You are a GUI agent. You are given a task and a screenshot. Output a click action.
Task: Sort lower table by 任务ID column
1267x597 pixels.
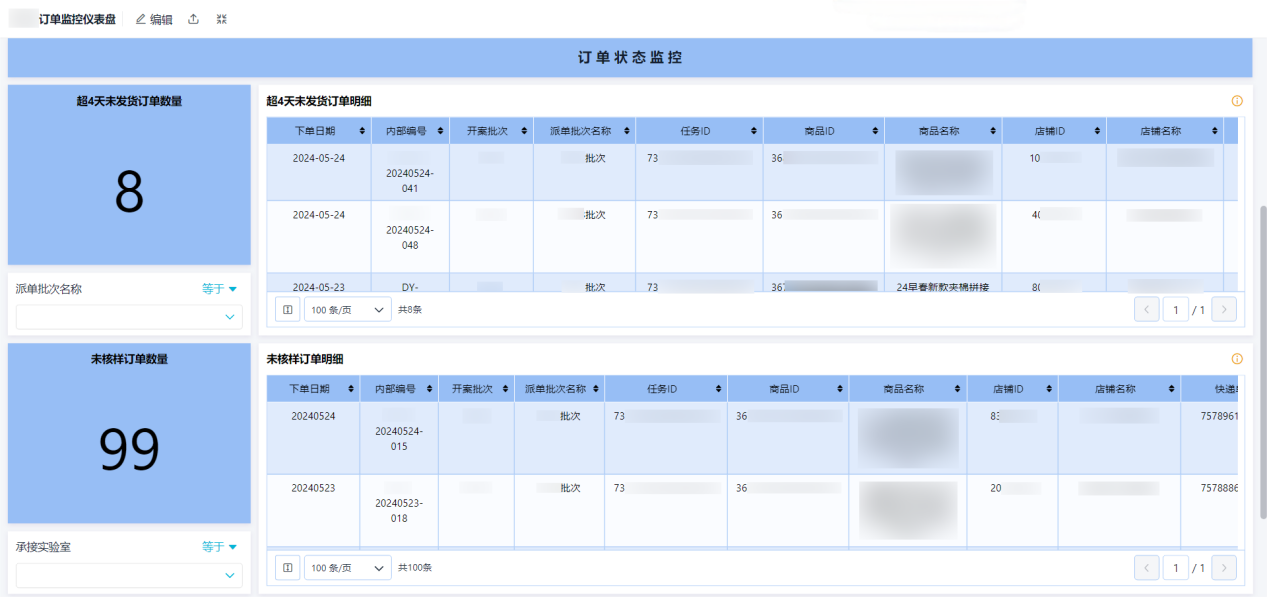click(x=717, y=389)
